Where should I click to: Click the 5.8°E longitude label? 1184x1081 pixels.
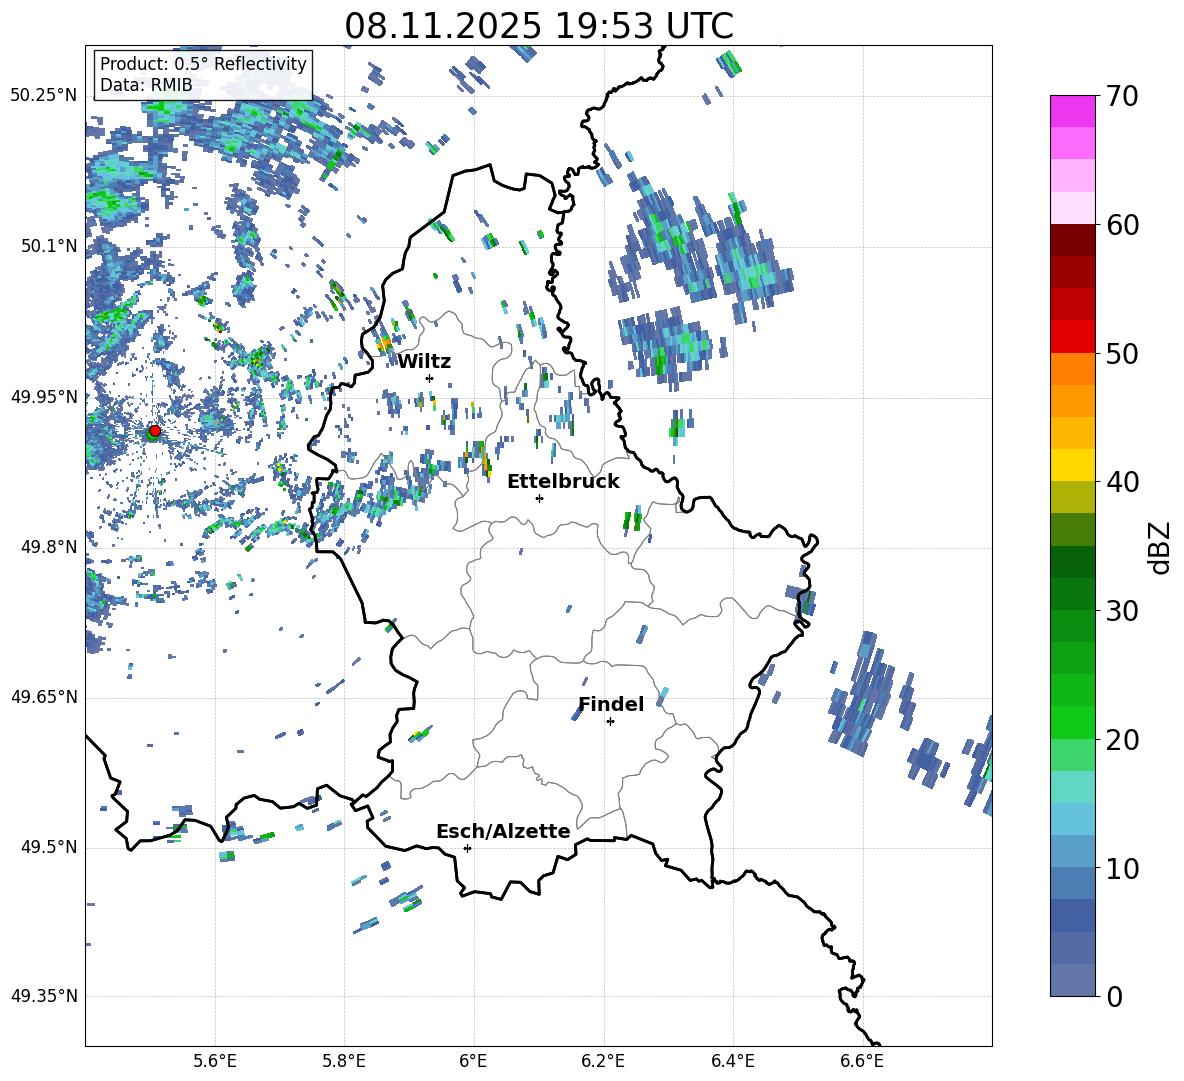(x=344, y=1062)
